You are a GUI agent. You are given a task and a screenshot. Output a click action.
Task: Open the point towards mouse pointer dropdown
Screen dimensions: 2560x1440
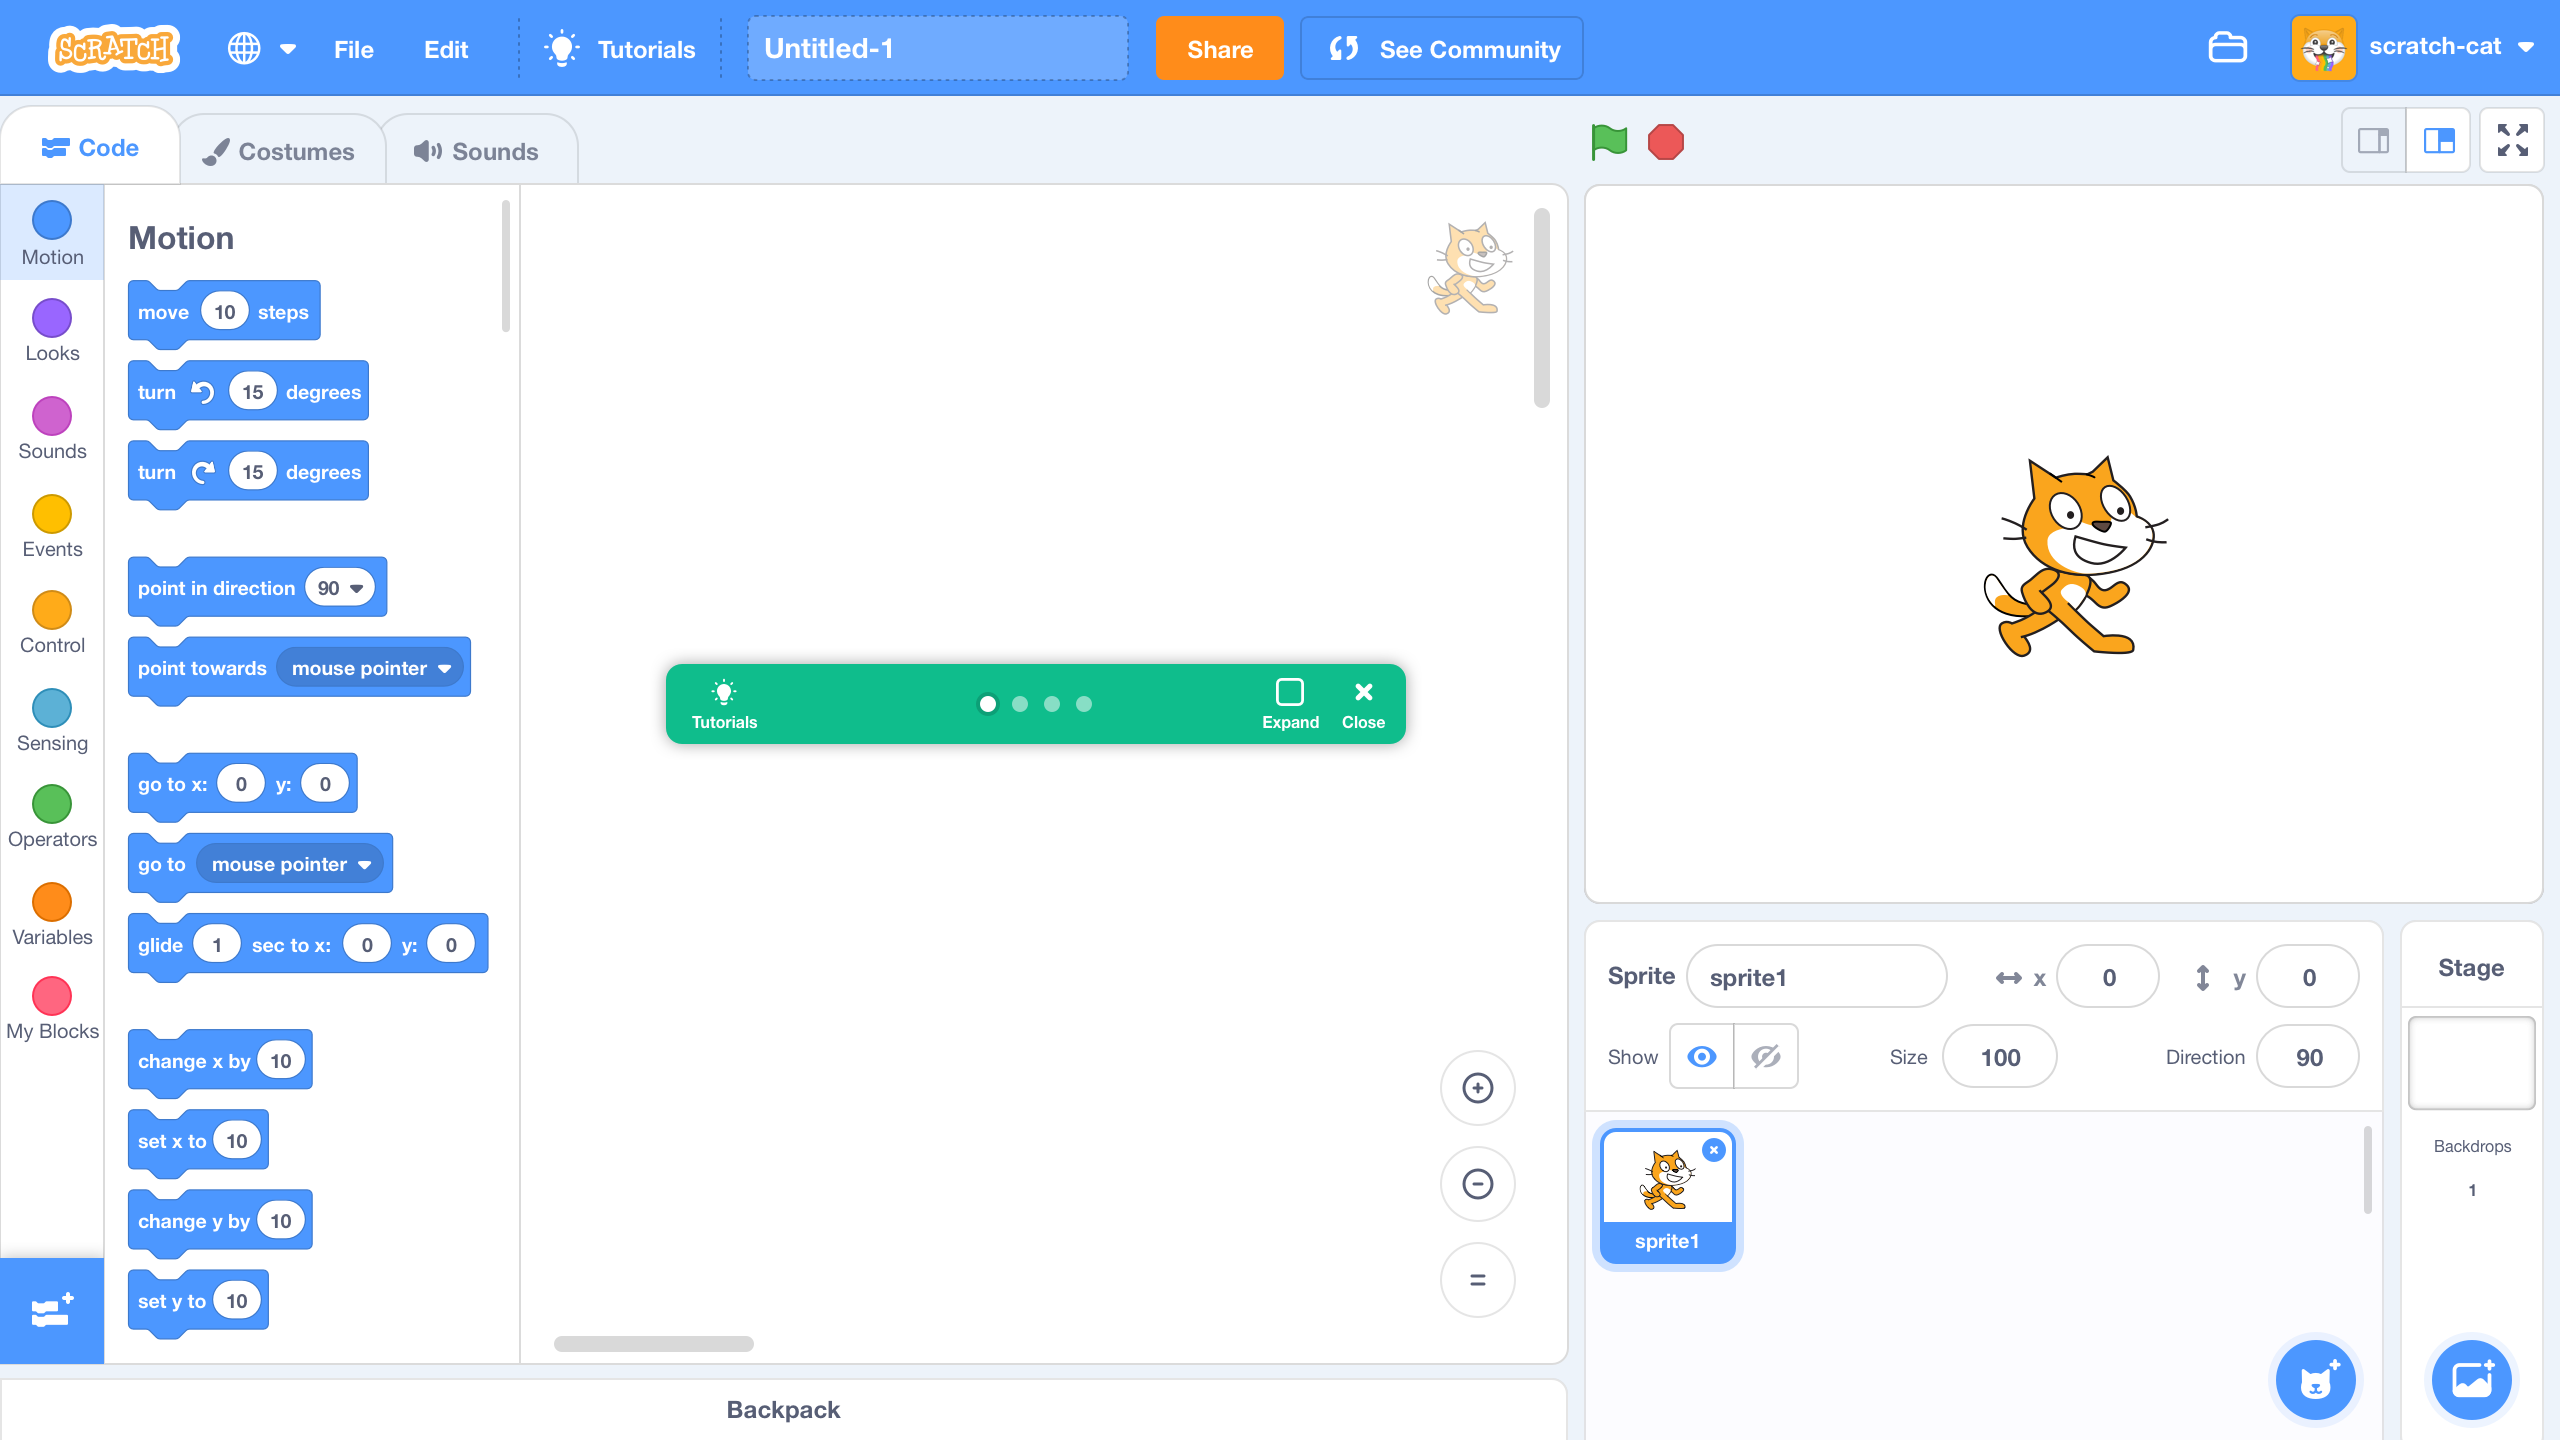(369, 667)
